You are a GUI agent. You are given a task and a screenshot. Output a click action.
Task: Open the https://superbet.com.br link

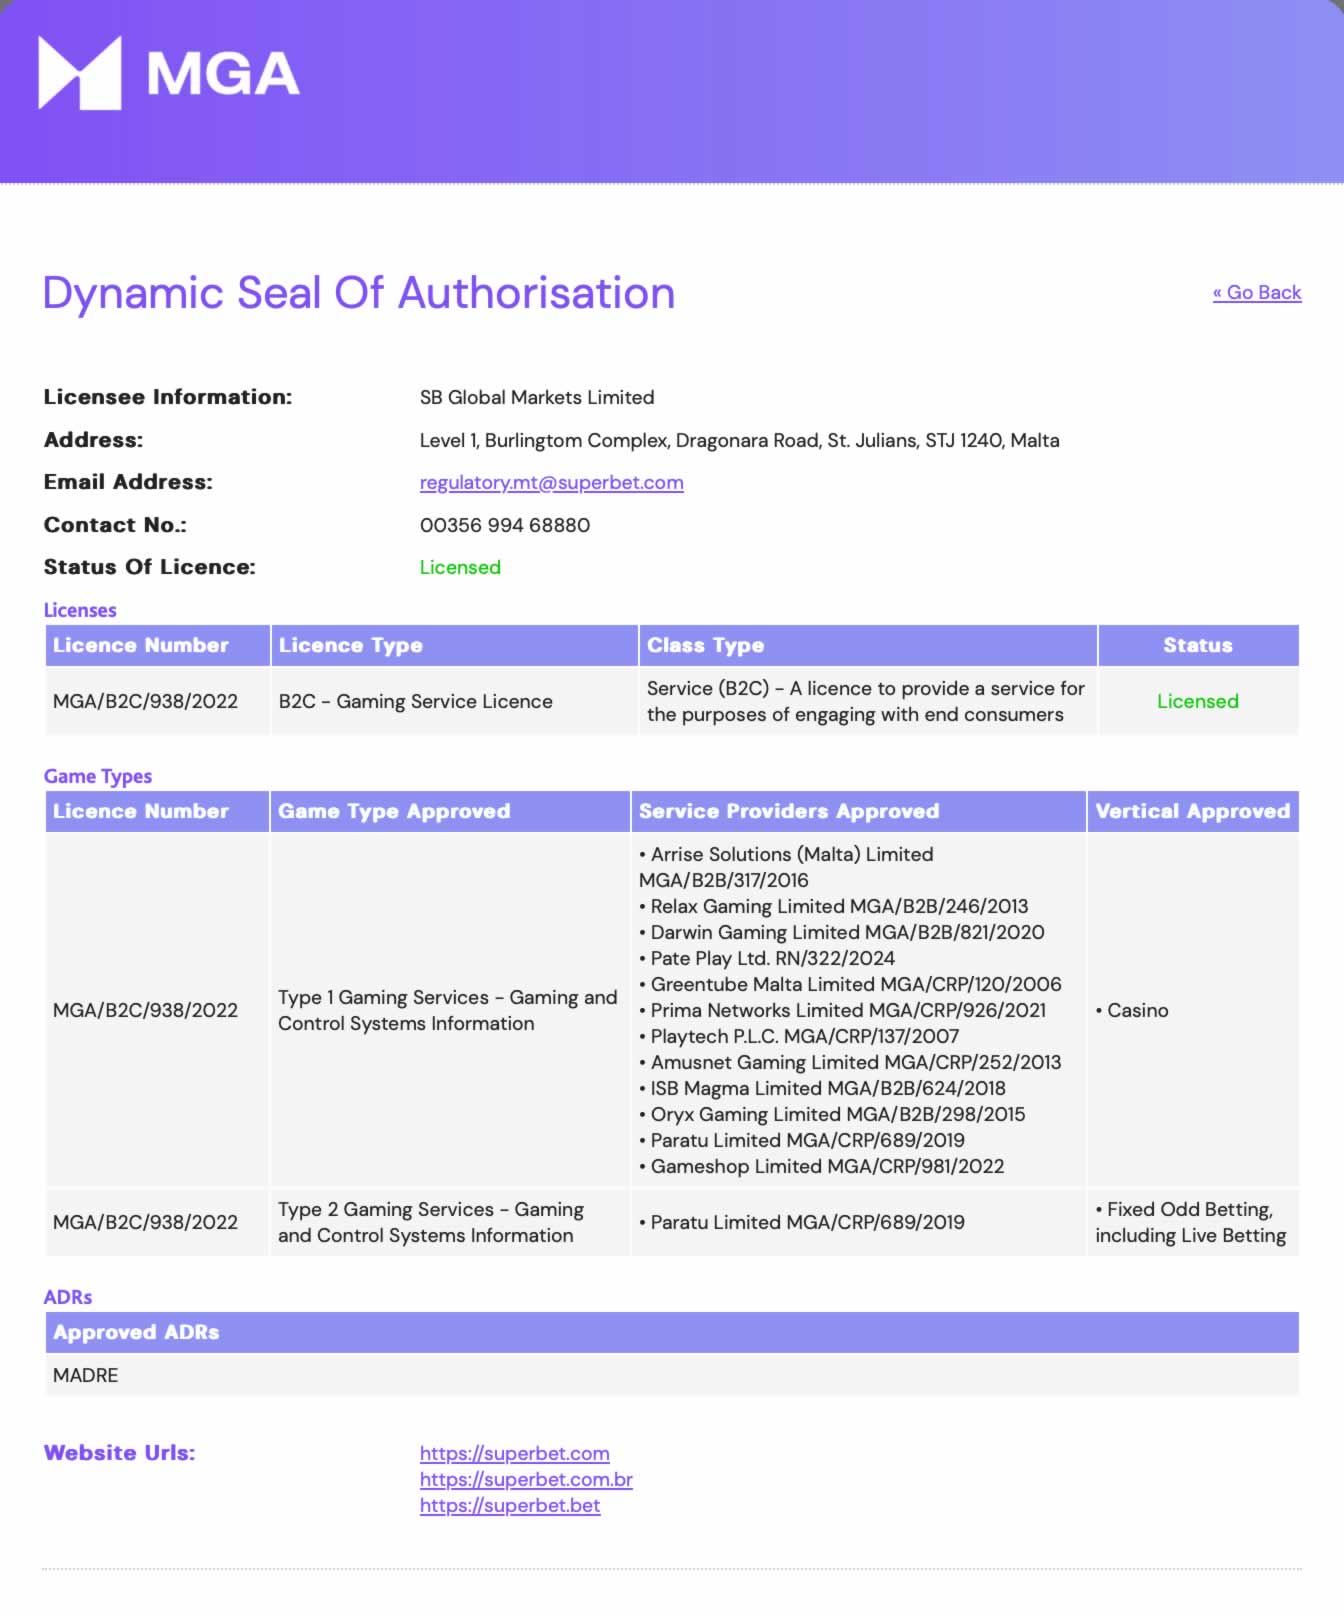click(x=526, y=1479)
